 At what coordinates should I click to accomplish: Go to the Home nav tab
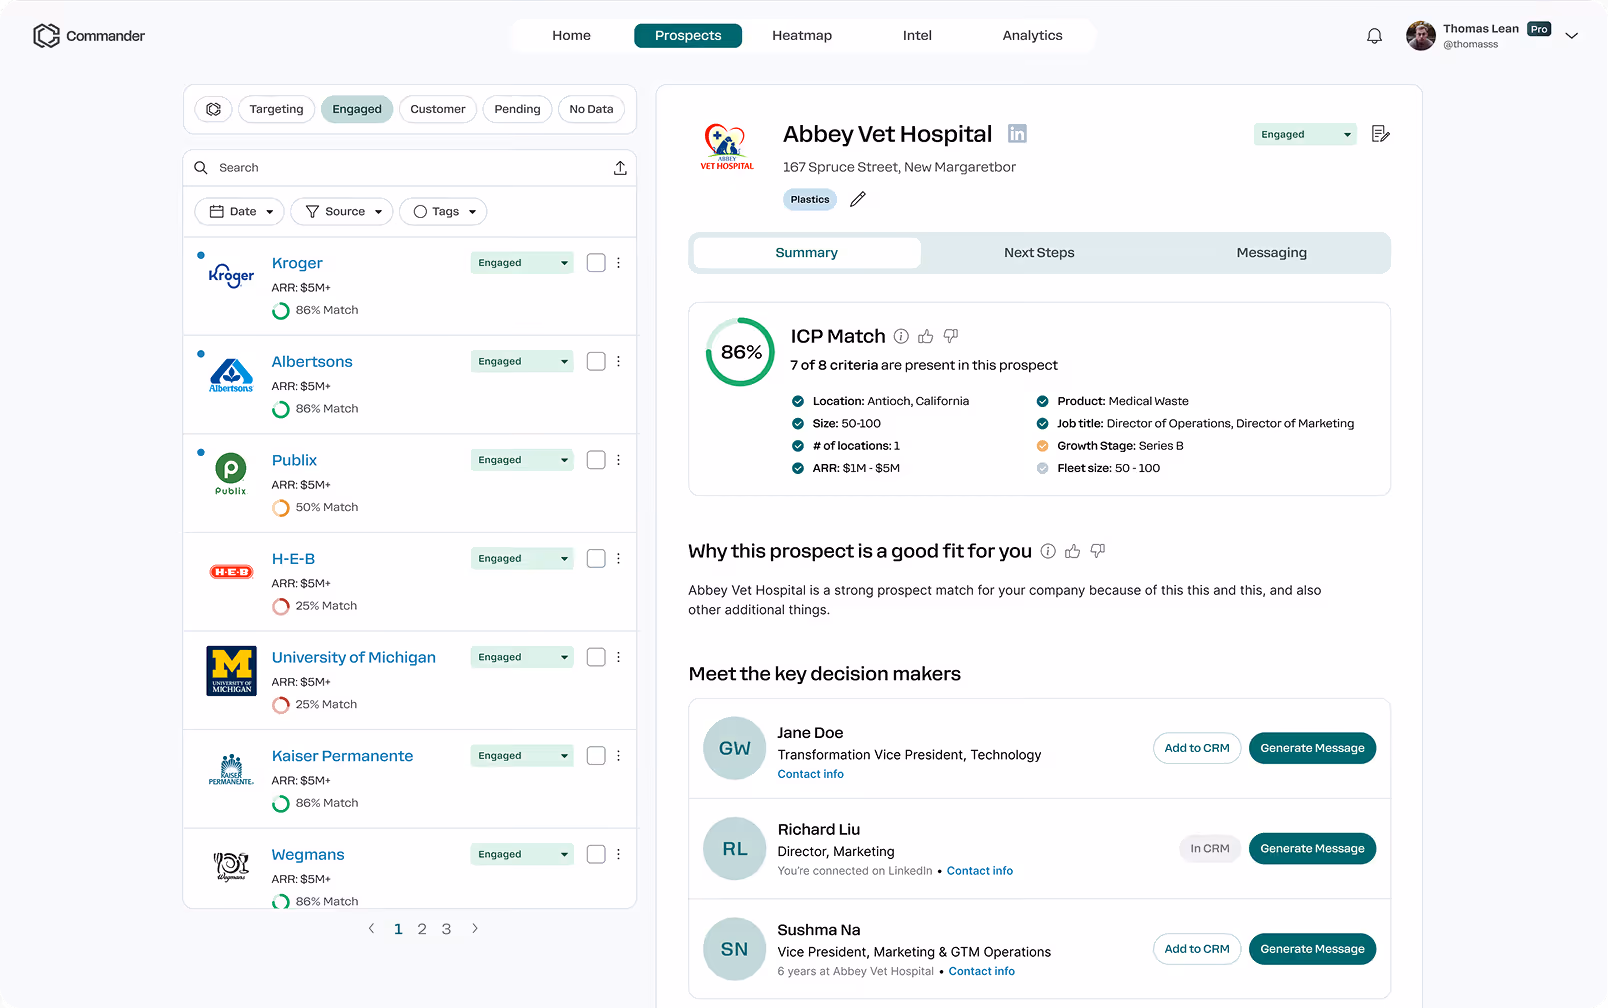(571, 36)
